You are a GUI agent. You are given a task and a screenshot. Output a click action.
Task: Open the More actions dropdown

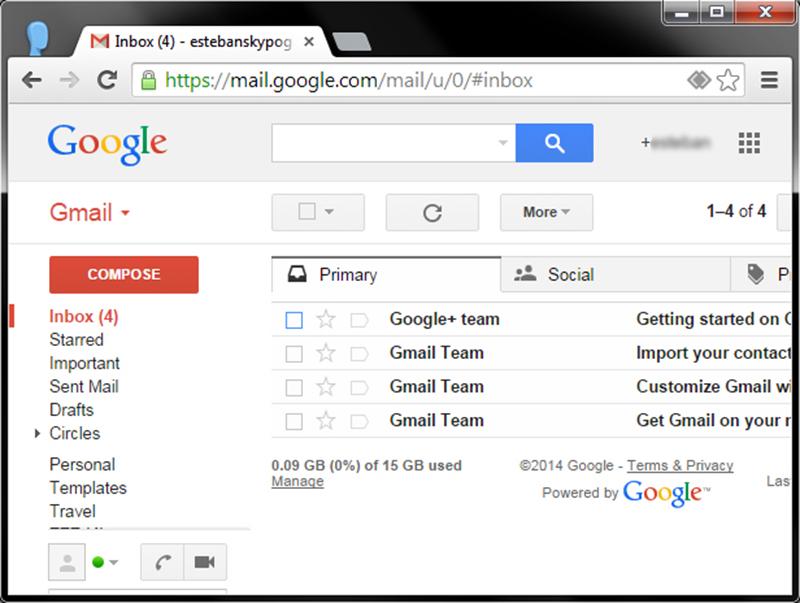click(546, 212)
